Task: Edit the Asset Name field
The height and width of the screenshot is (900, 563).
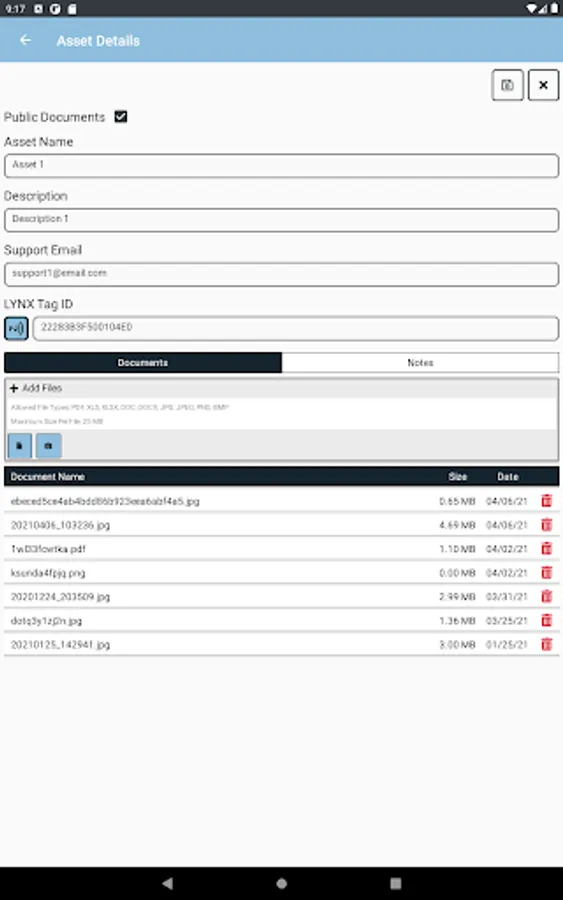Action: click(281, 165)
